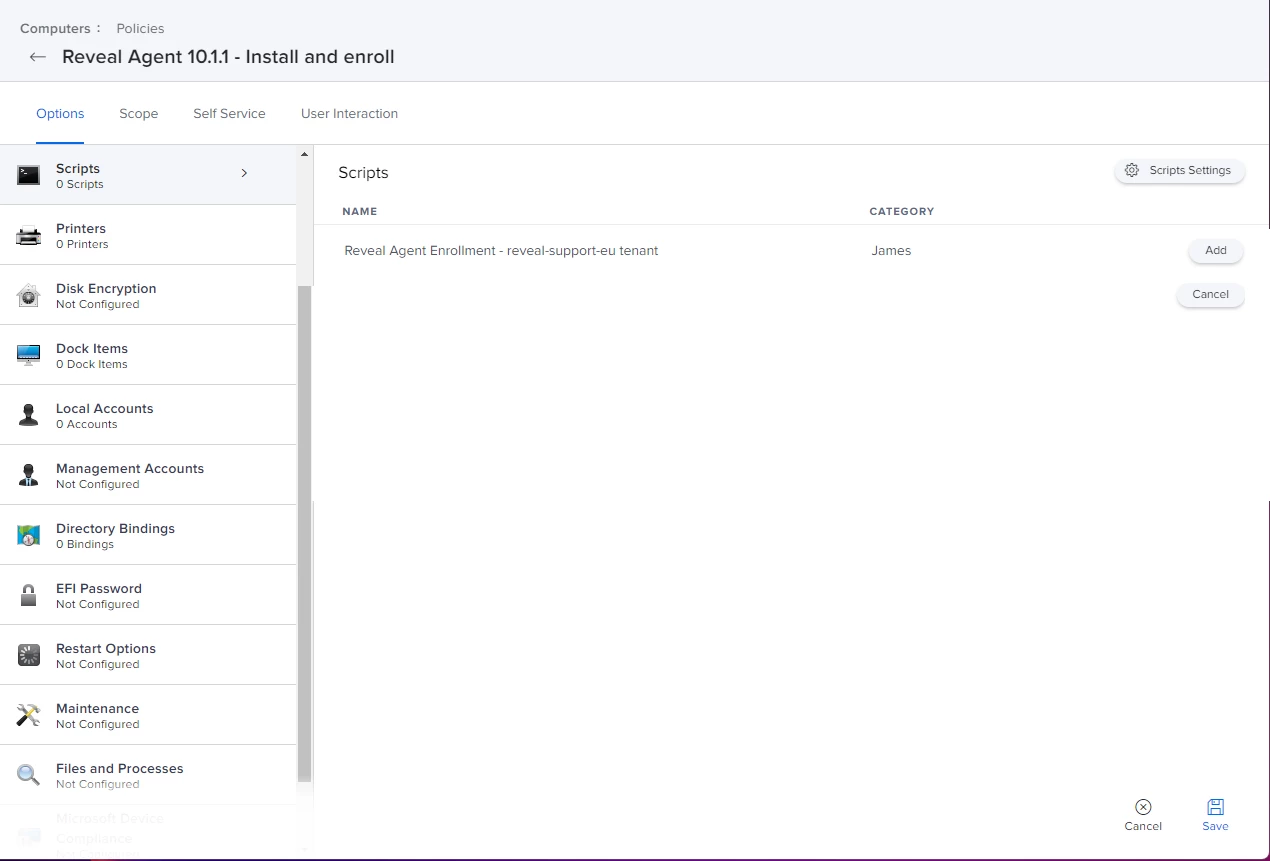This screenshot has width=1270, height=861.
Task: Click the Policies breadcrumb link
Action: (140, 29)
